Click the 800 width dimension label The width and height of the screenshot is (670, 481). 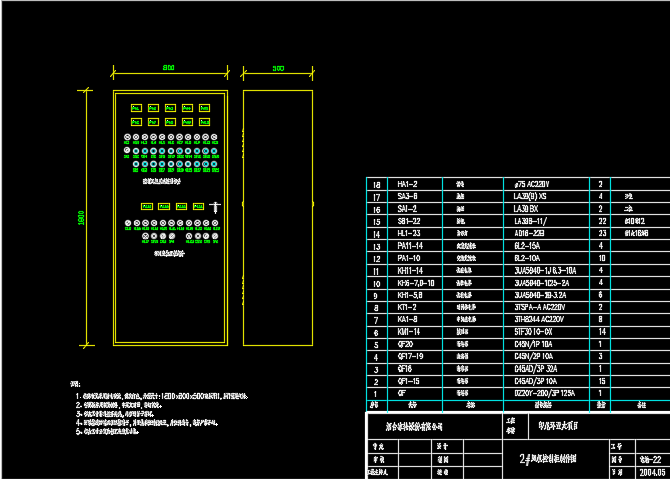[x=169, y=66]
